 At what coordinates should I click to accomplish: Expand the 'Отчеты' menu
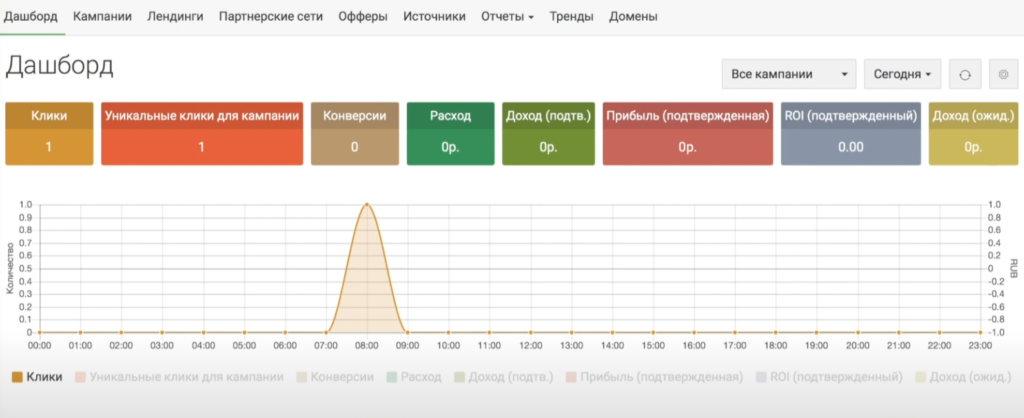point(507,17)
